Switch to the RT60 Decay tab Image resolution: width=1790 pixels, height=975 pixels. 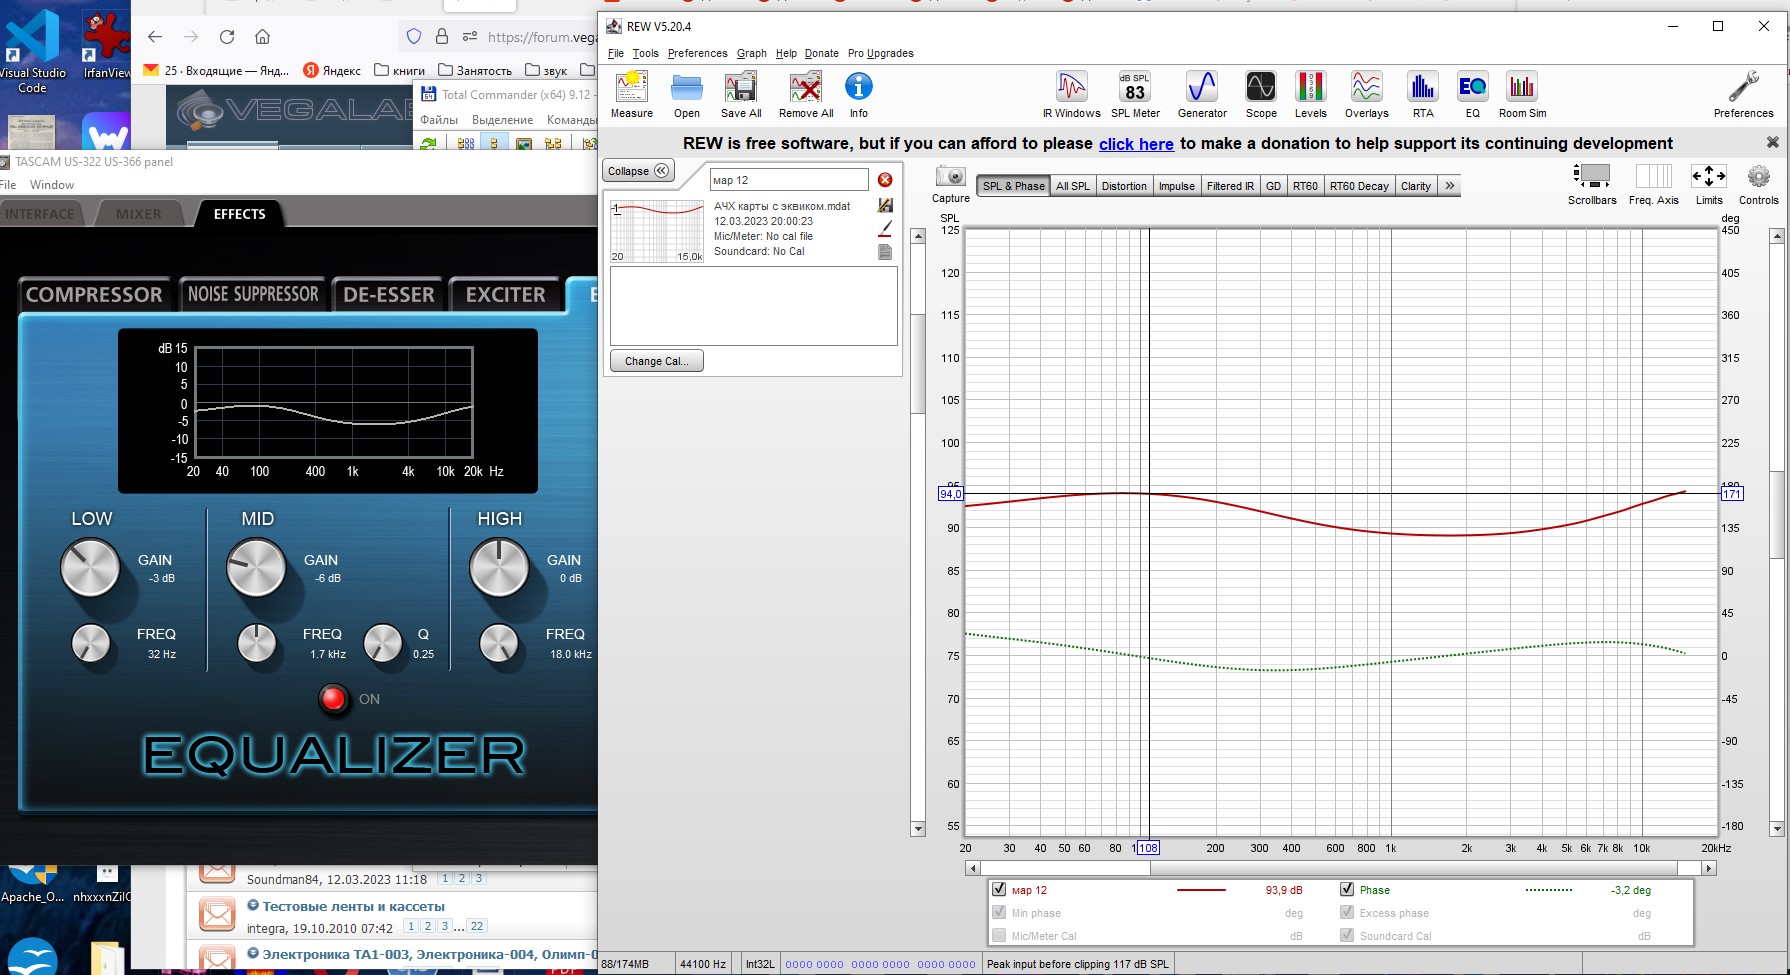(1359, 186)
